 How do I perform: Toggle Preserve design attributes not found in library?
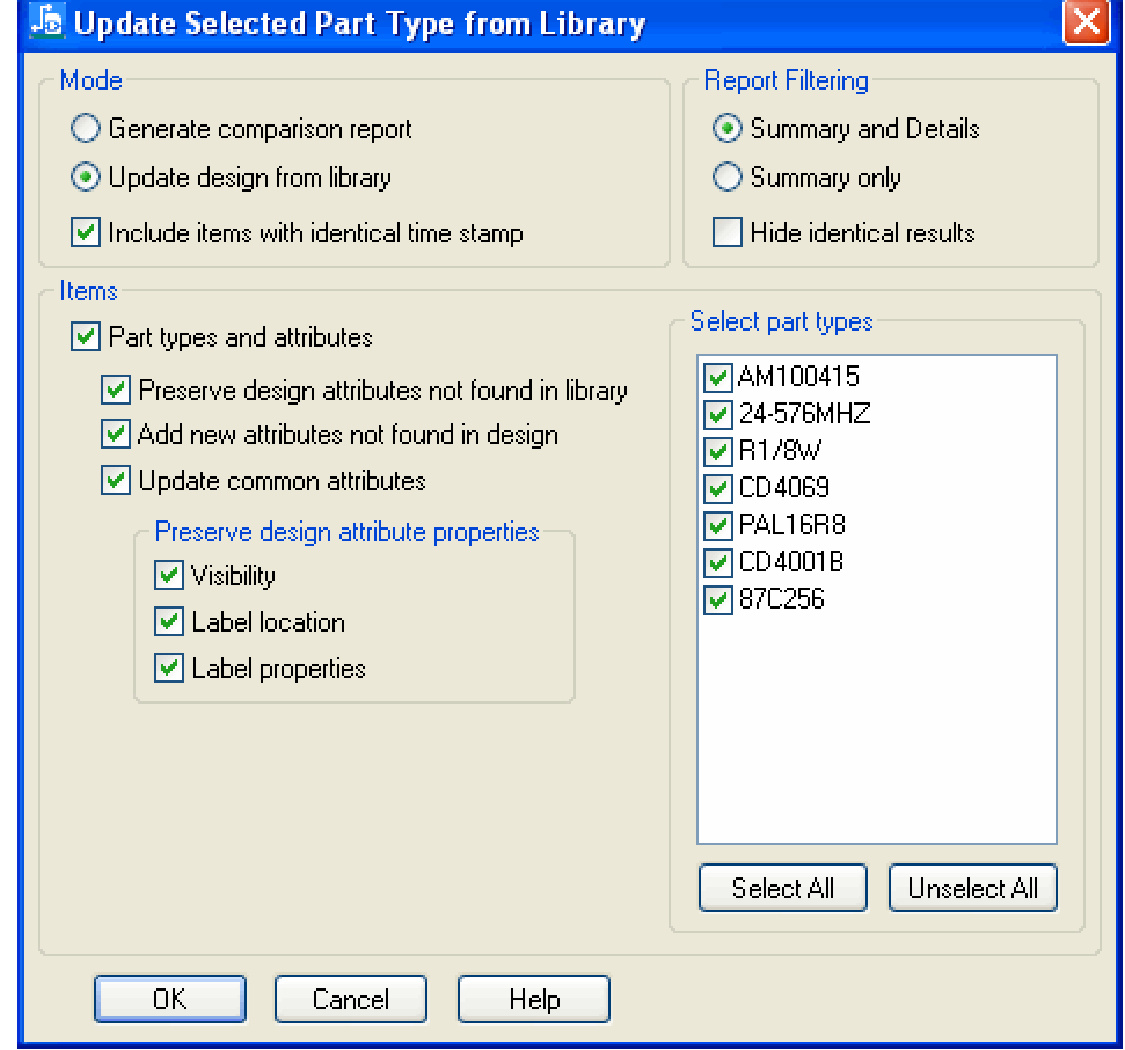(117, 390)
